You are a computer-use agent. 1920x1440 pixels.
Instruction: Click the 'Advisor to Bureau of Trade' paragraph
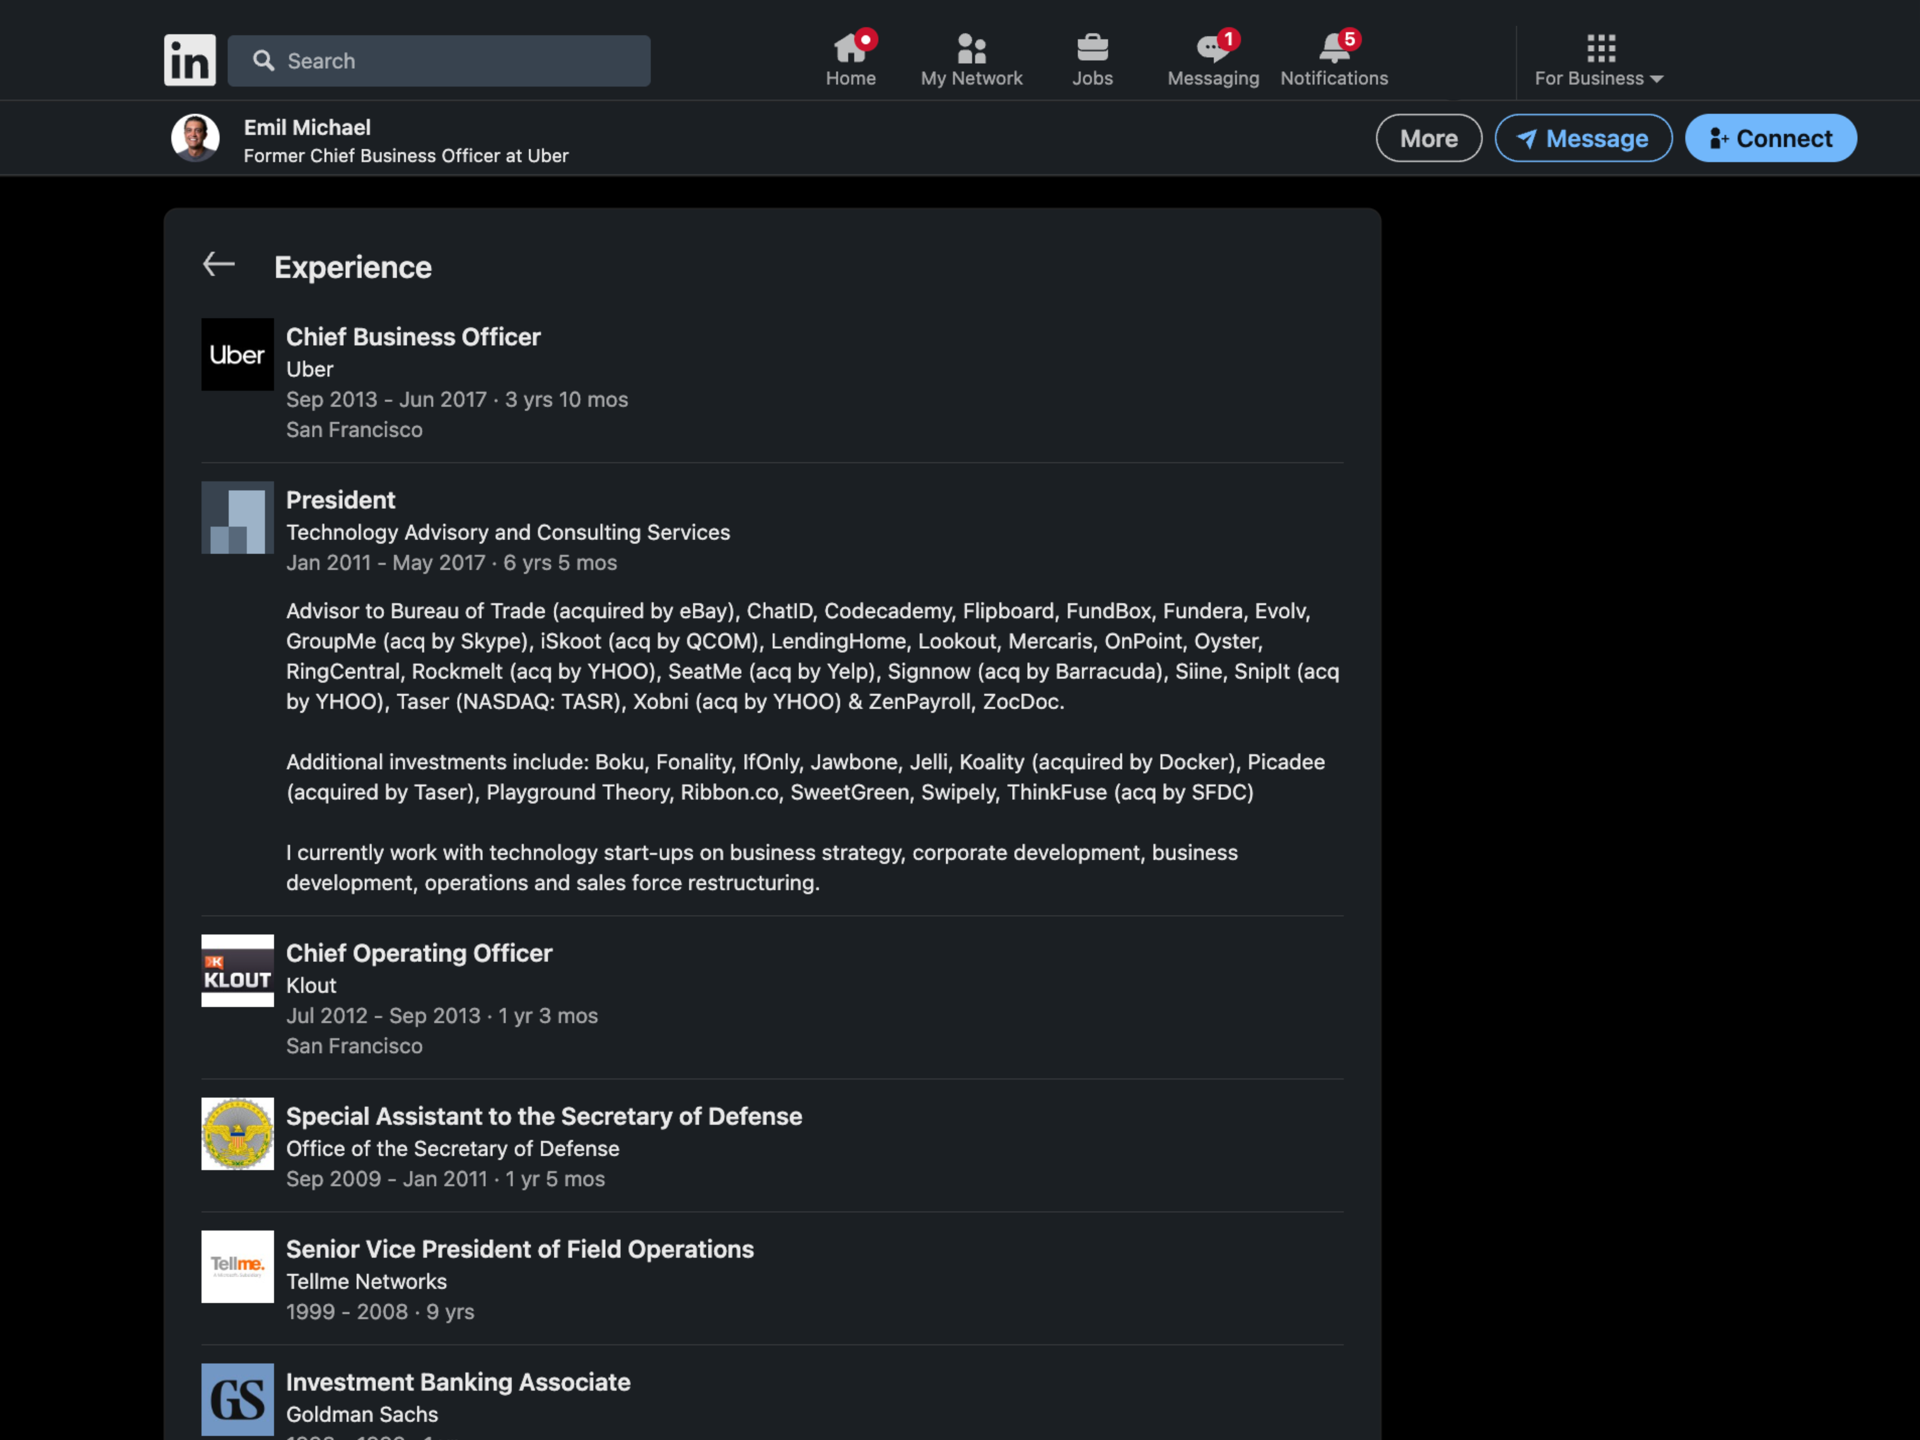812,656
